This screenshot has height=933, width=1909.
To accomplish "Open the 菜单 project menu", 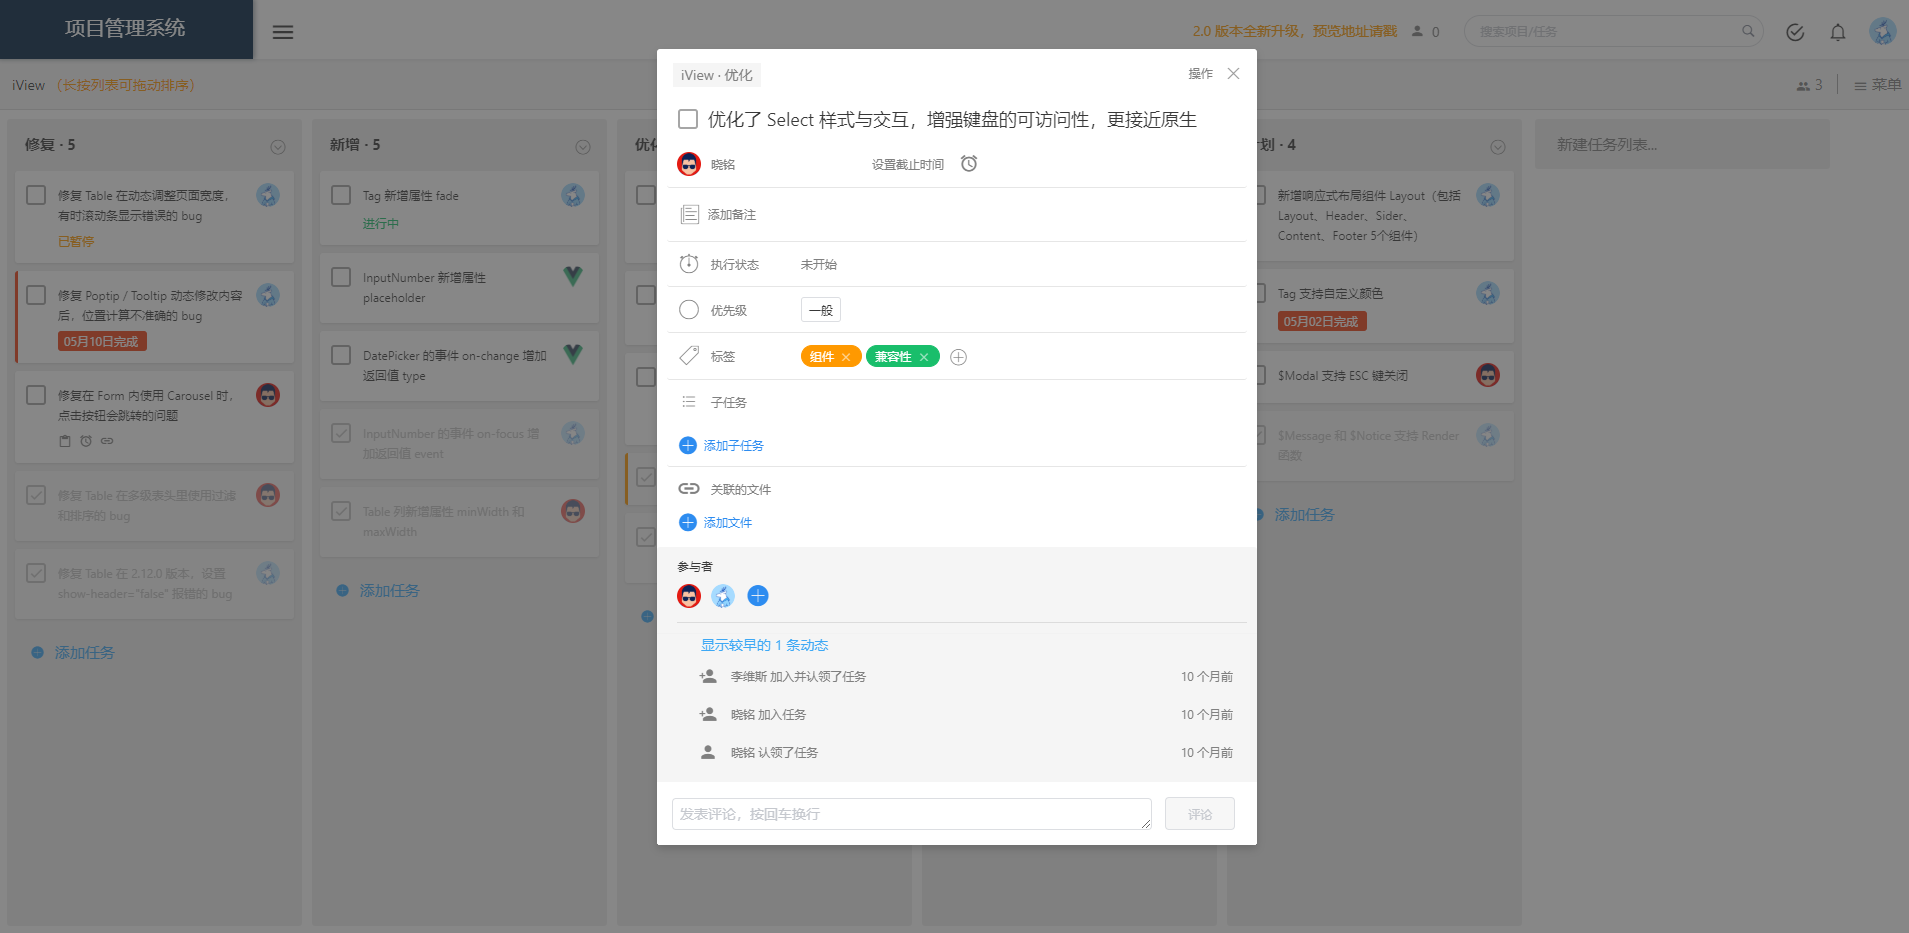I will tap(1878, 85).
